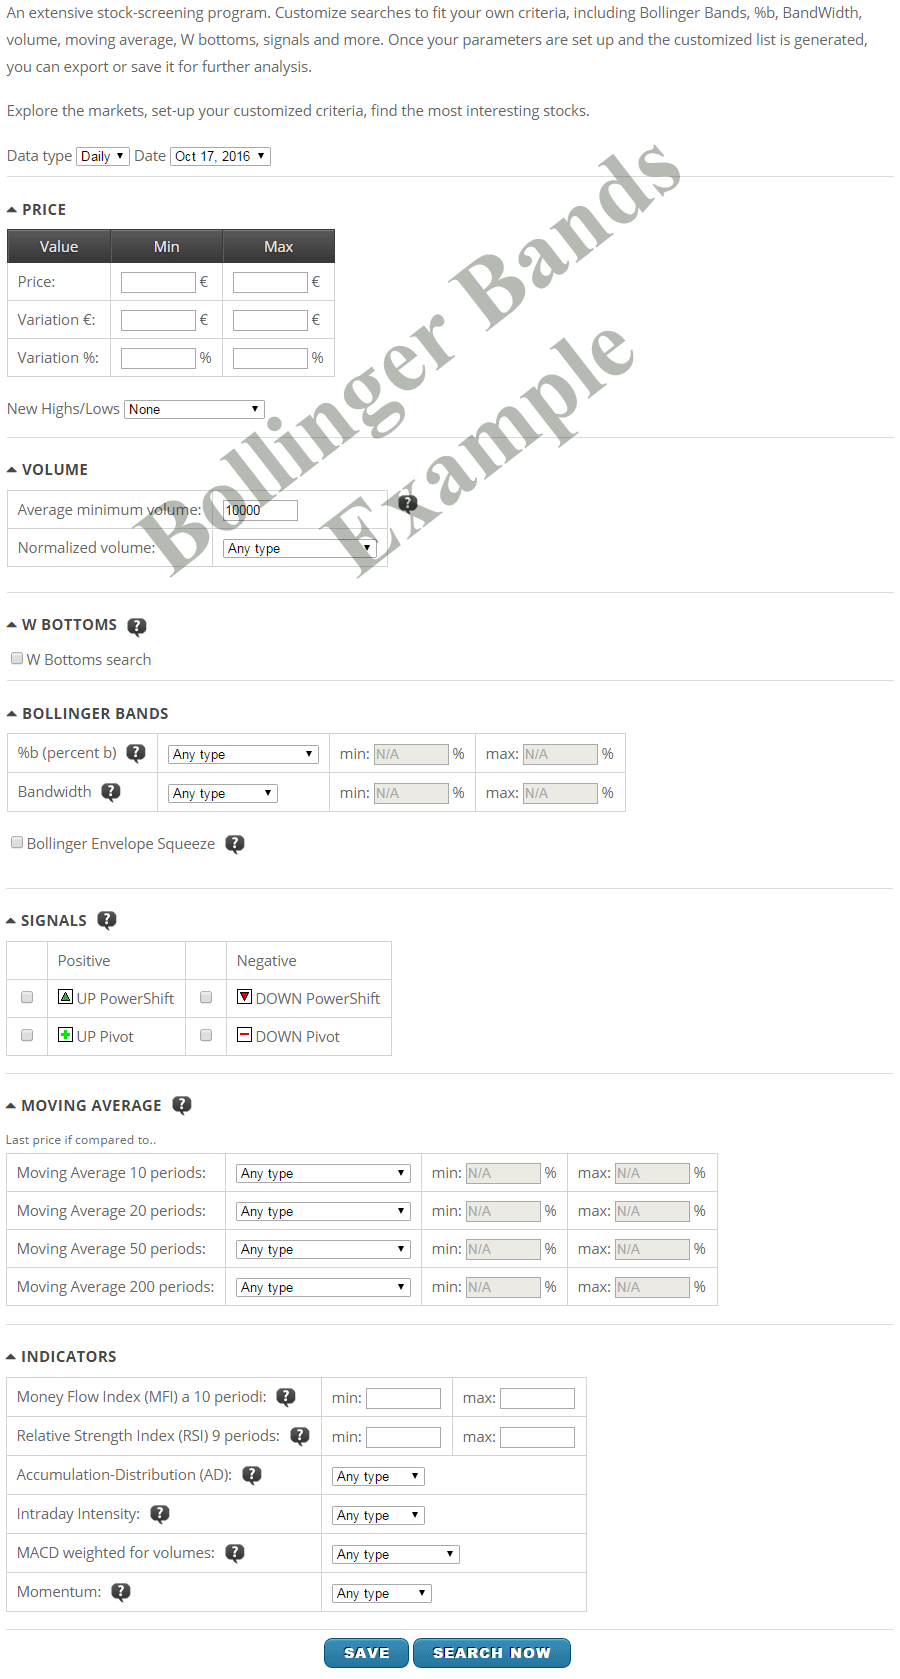This screenshot has width=900, height=1679.
Task: Open MACD weighted for volumes help icon
Action: pyautogui.click(x=235, y=1553)
